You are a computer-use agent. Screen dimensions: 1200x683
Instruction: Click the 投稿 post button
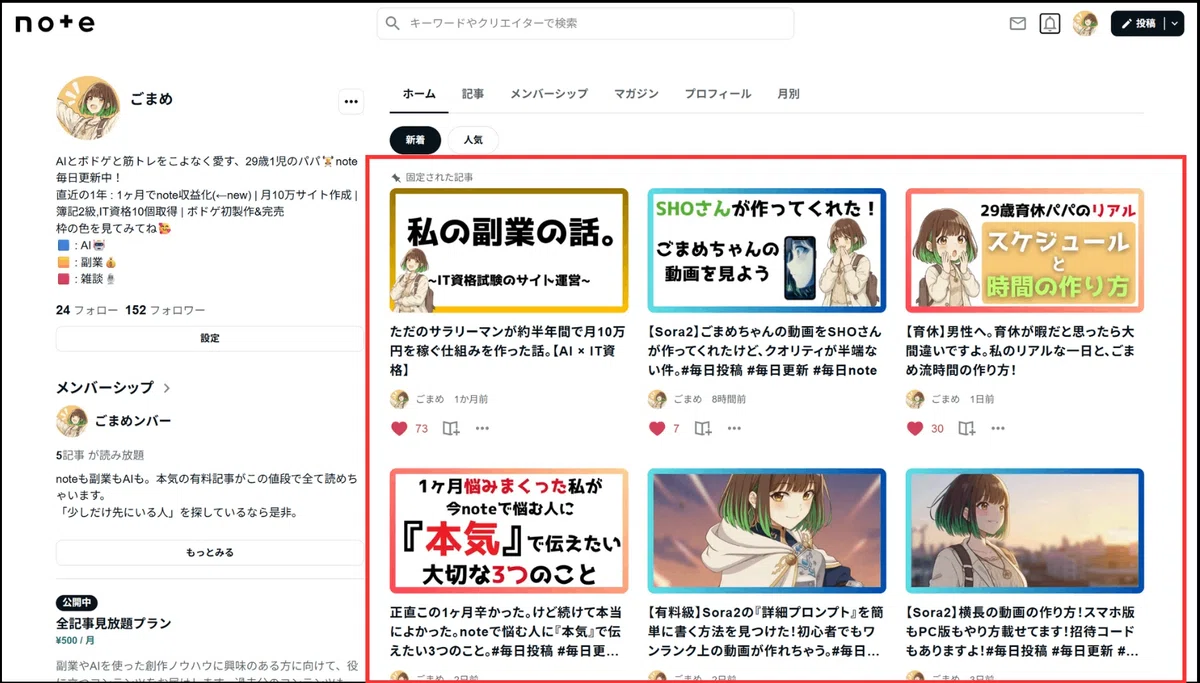pyautogui.click(x=1138, y=24)
